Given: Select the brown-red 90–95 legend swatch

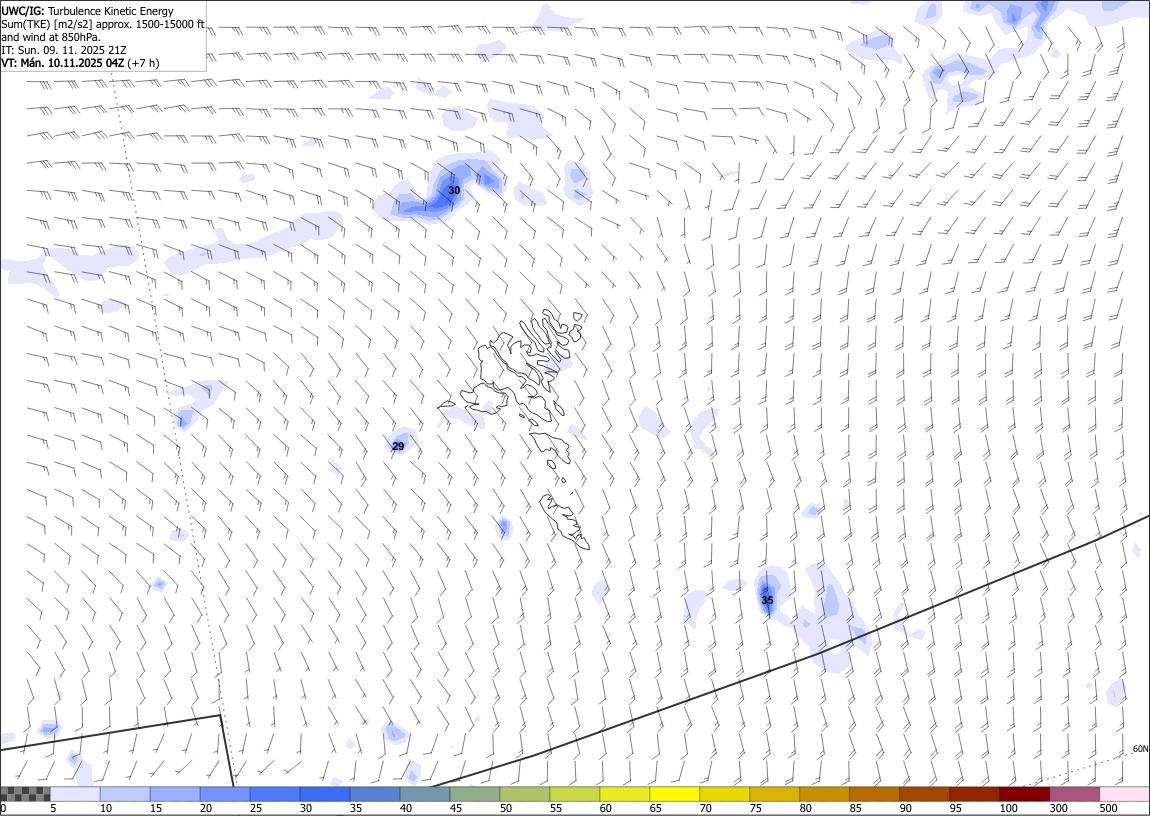Looking at the screenshot, I should click(924, 794).
